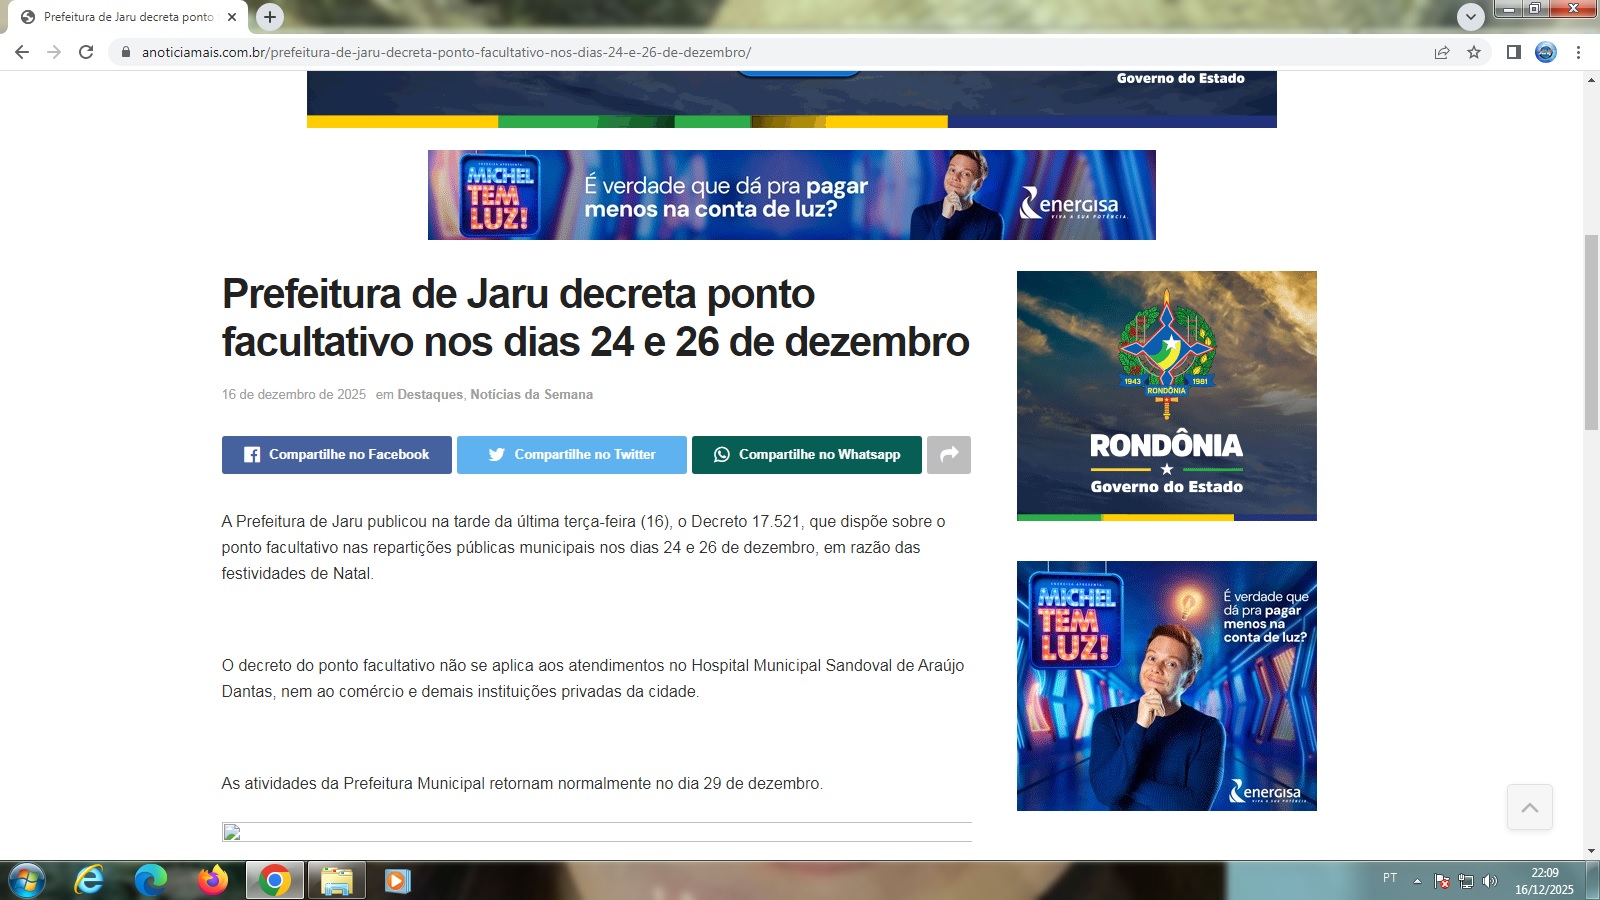Screen dimensions: 1600x900
Task: Show hidden system tray icons
Action: click(x=1417, y=881)
